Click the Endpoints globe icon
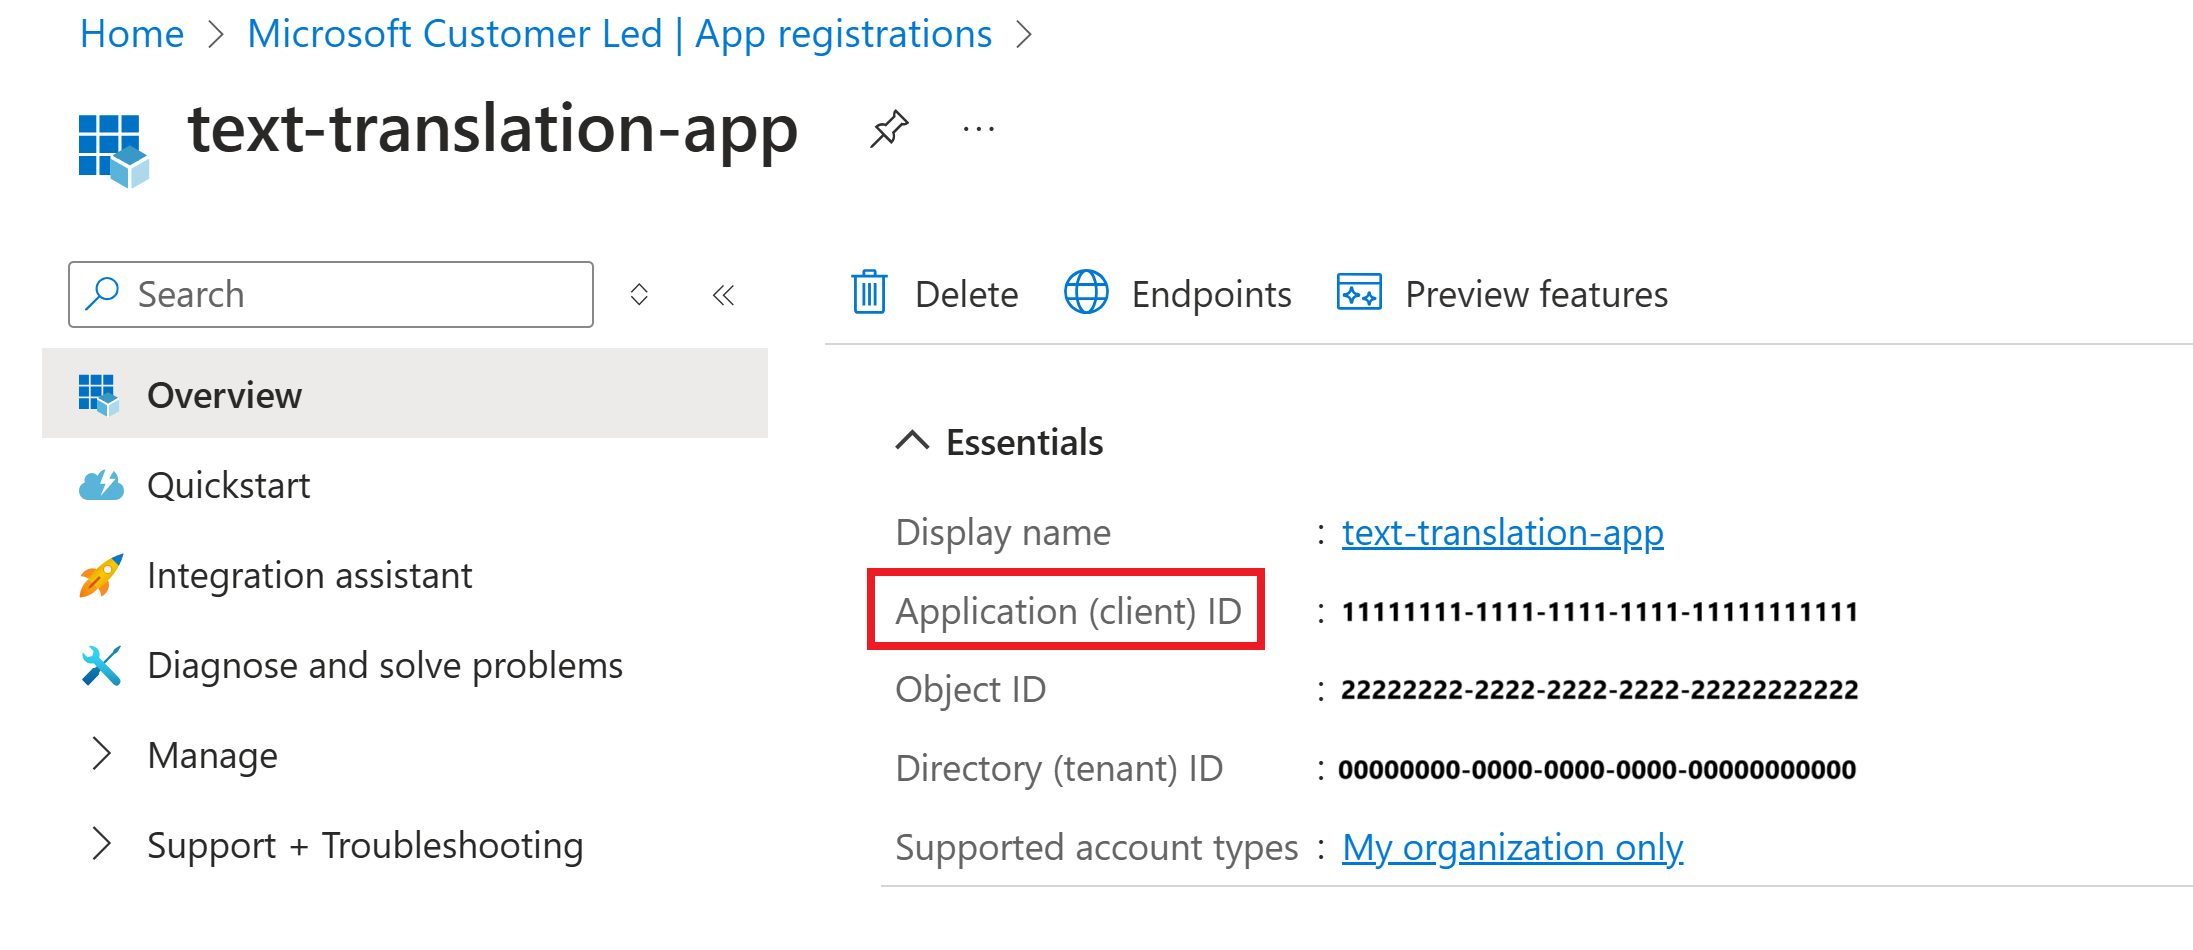Viewport: 2193px width, 950px height. [x=1086, y=292]
